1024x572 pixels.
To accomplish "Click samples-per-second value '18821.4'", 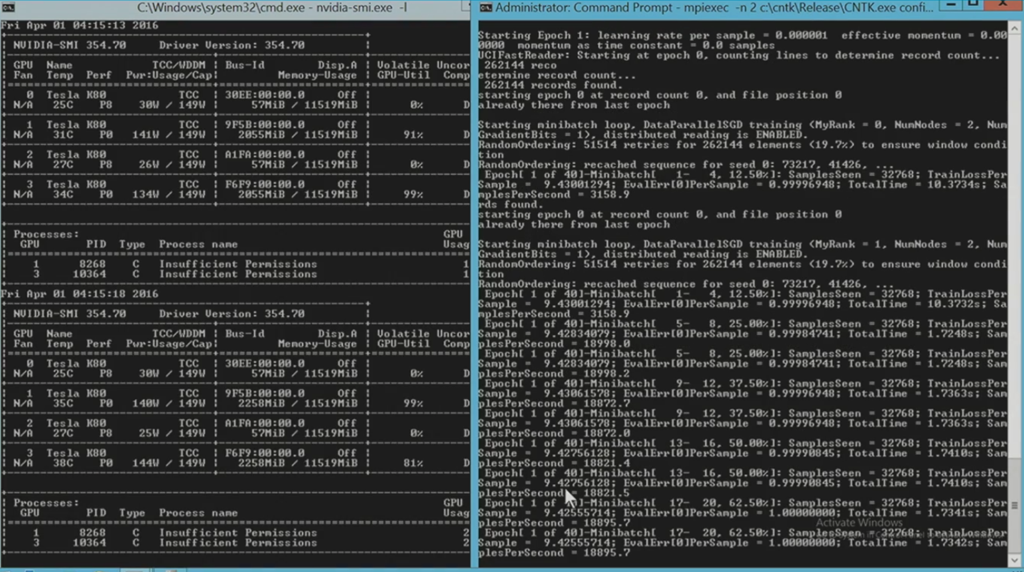I will 607,464.
